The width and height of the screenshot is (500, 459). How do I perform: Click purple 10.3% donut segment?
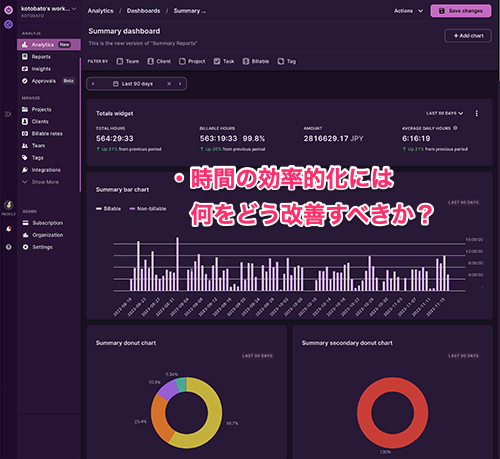[167, 390]
